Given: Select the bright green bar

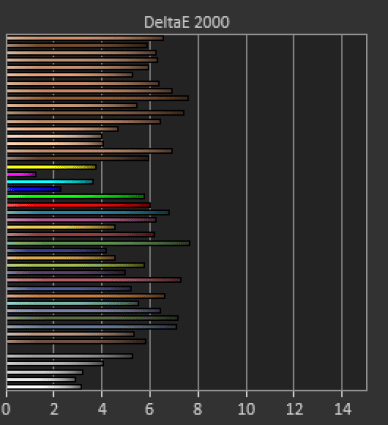Looking at the screenshot, I should point(76,197).
